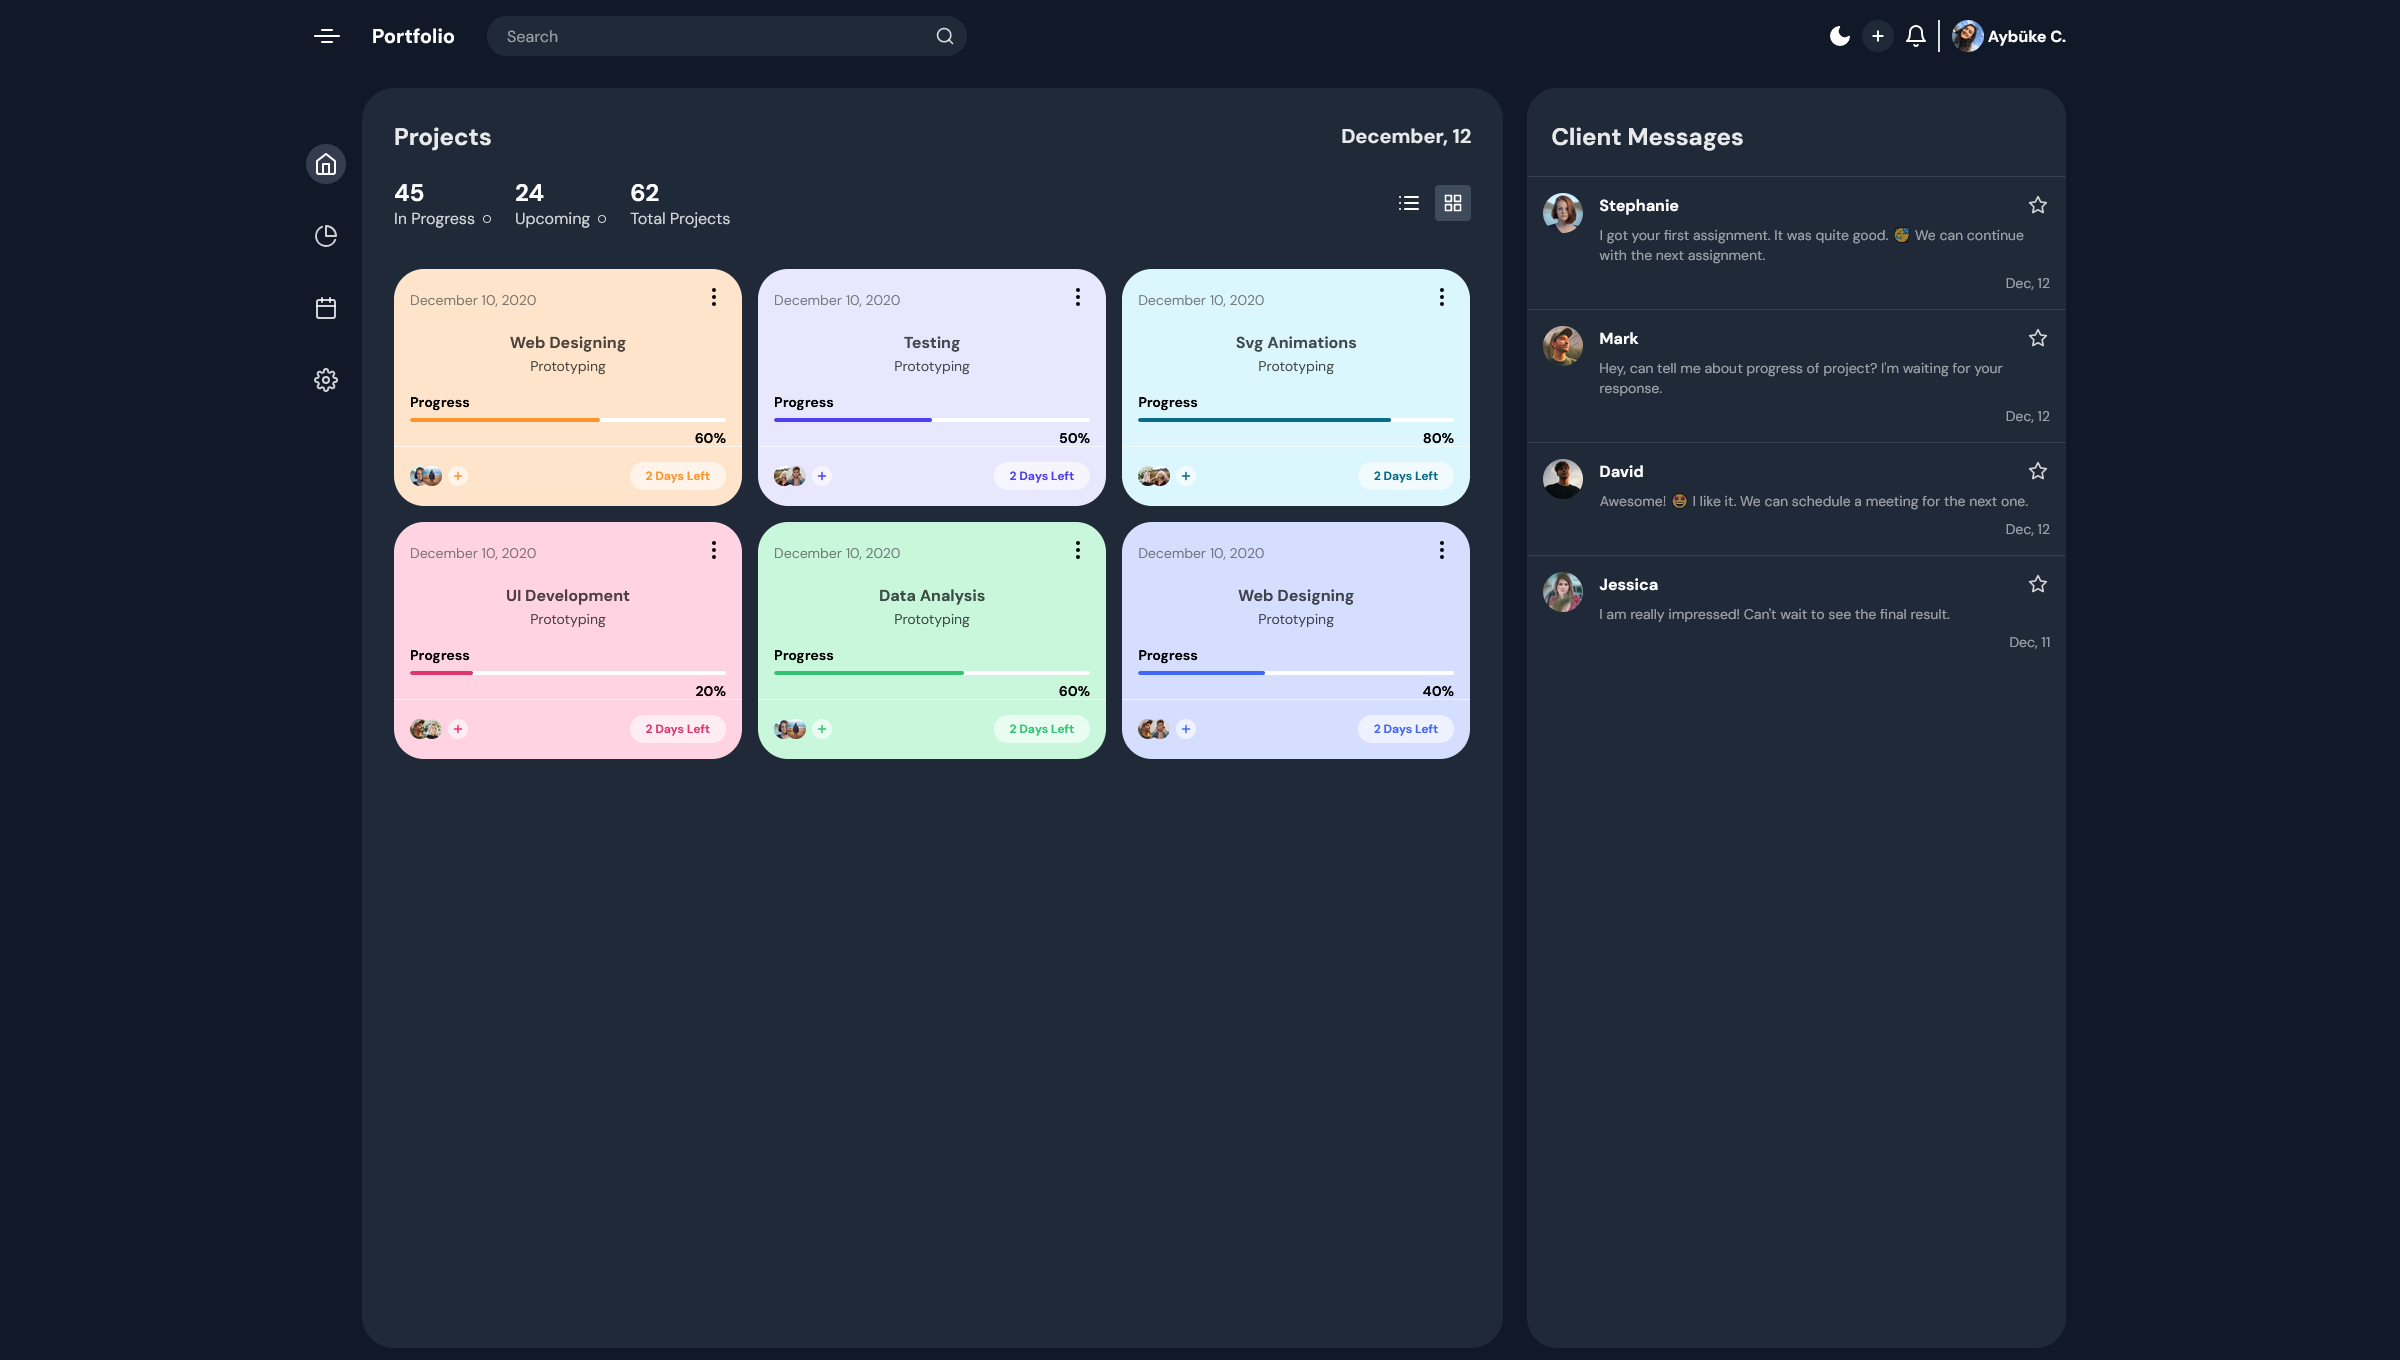Viewport: 2400px width, 1360px height.
Task: Open the hamburger menu beside Portfolio
Action: point(326,35)
